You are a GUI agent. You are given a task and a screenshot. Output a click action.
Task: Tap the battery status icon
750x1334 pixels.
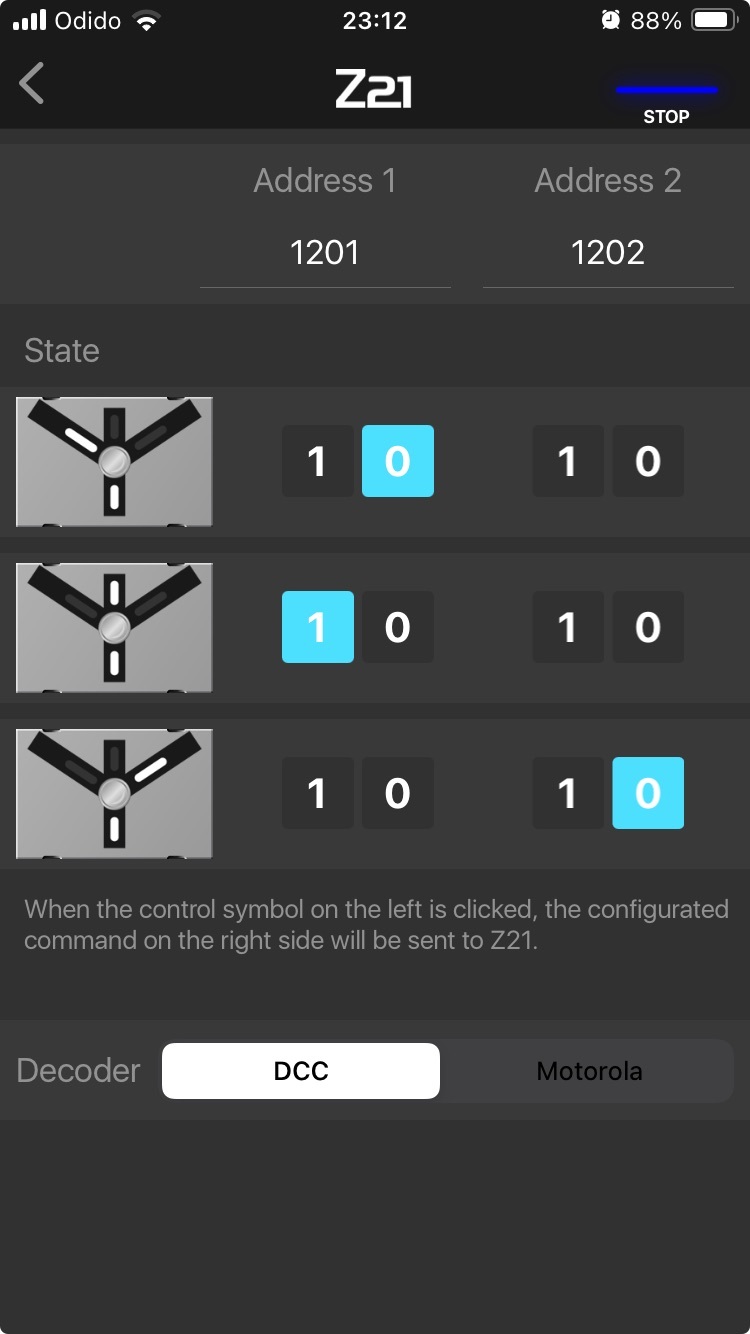[x=715, y=20]
